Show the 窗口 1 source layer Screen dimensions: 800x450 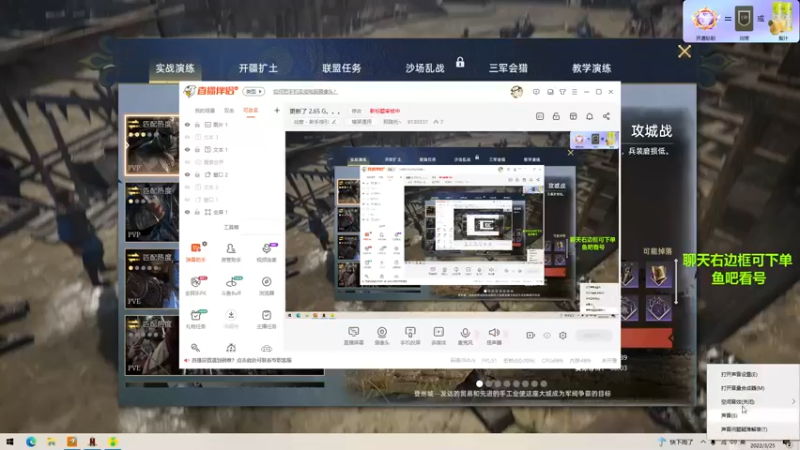[187, 199]
